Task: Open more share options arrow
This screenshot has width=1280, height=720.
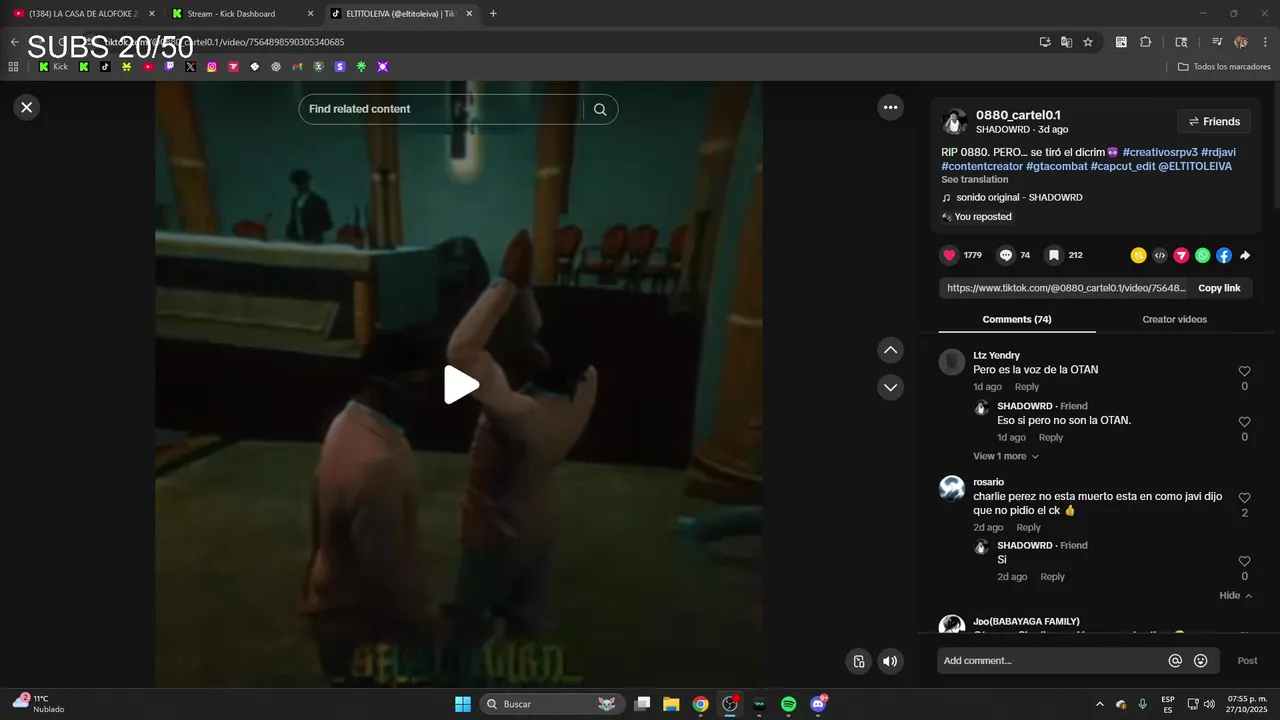Action: coord(1245,255)
